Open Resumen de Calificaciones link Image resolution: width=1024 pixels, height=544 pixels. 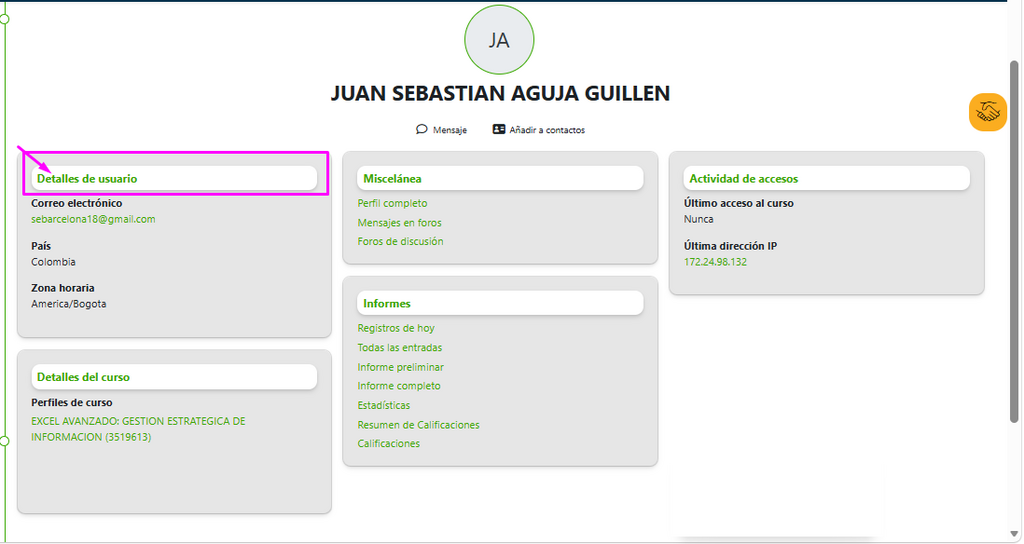click(x=419, y=425)
